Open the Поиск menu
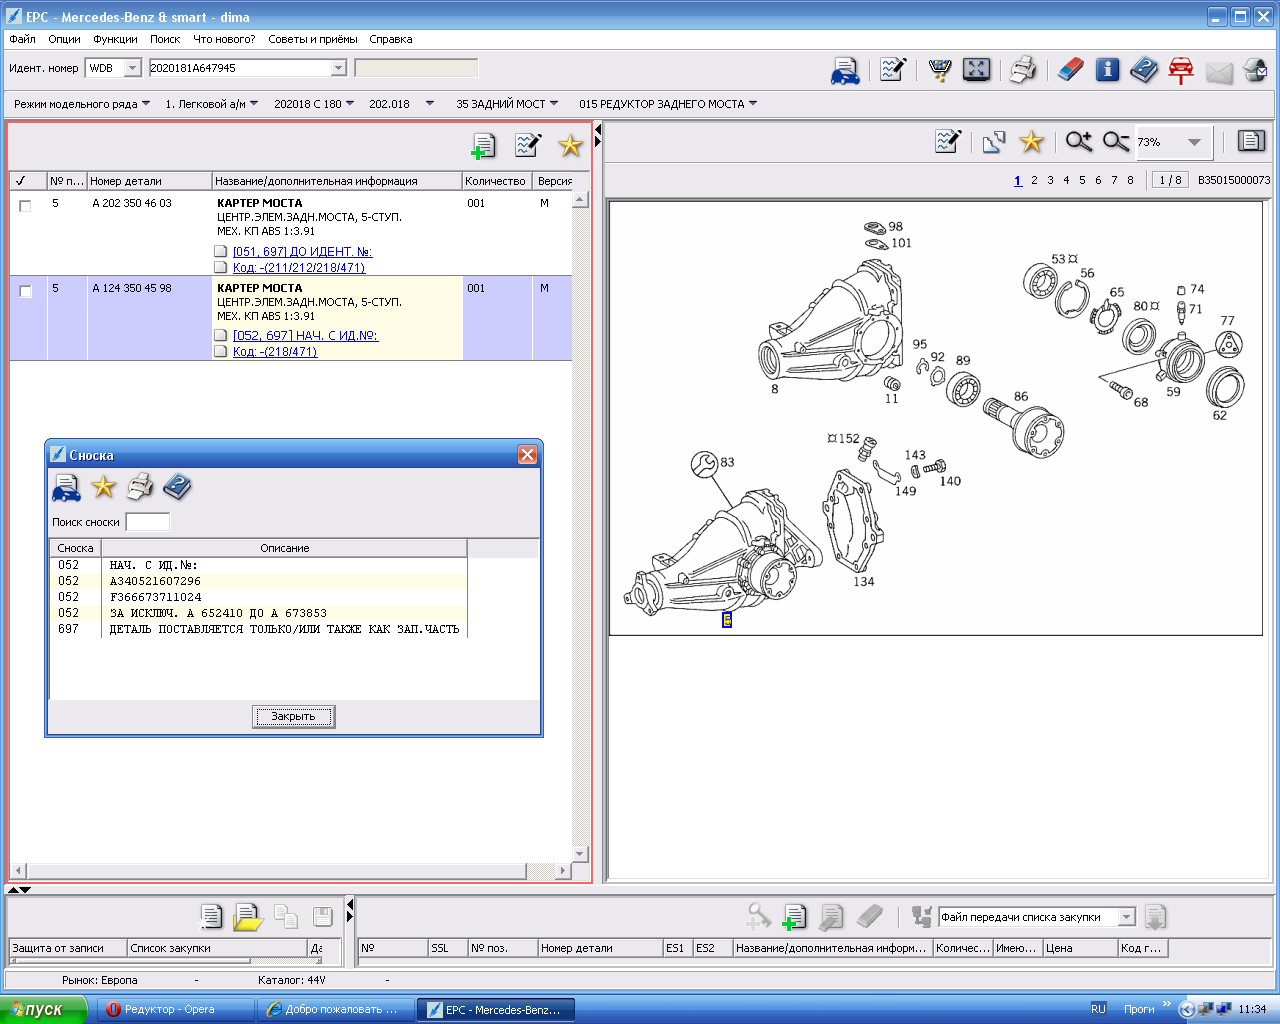Image resolution: width=1280 pixels, height=1024 pixels. pyautogui.click(x=165, y=39)
